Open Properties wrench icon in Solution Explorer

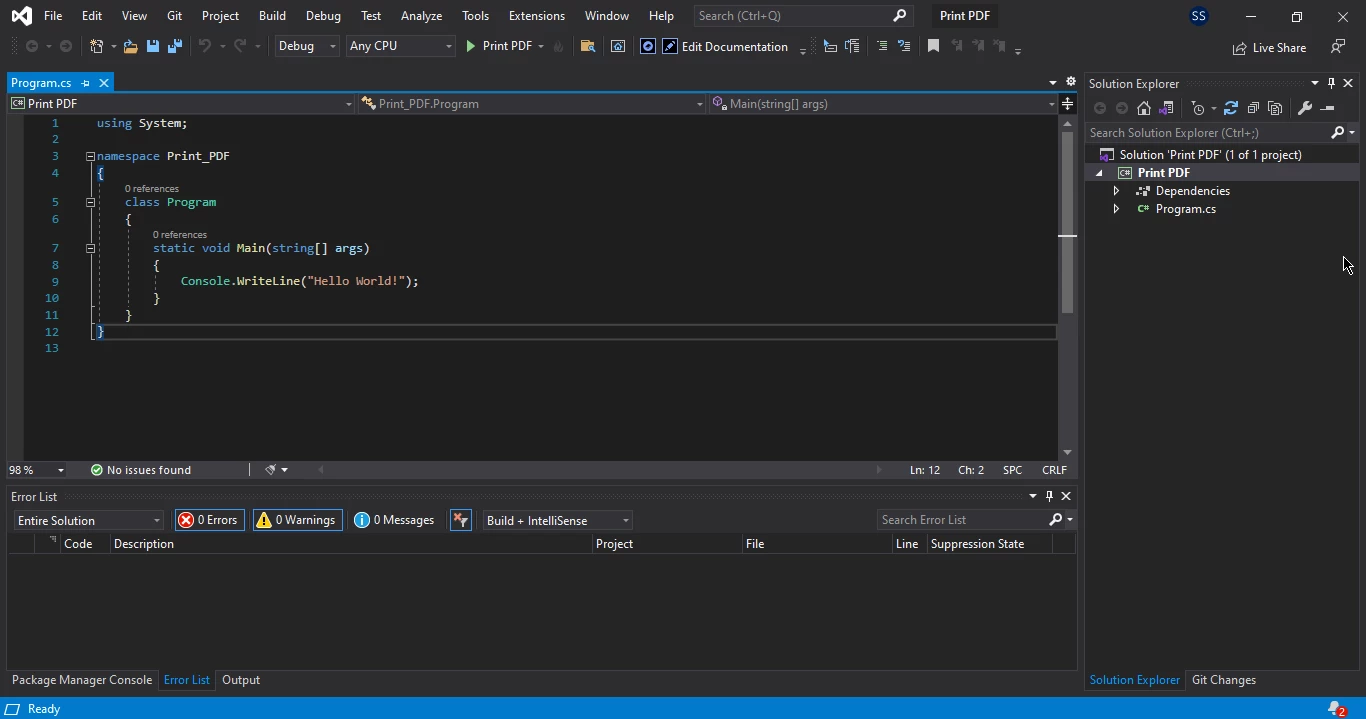pyautogui.click(x=1304, y=108)
